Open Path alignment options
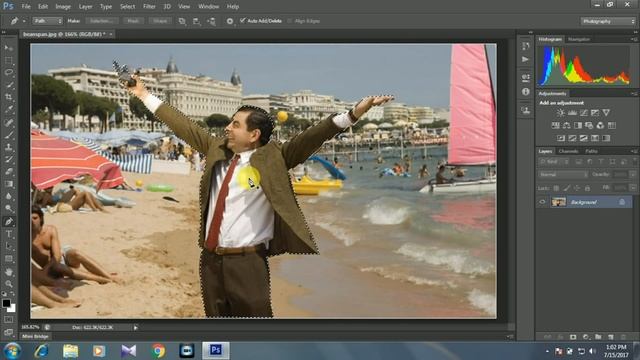The width and height of the screenshot is (640, 360). [197, 21]
